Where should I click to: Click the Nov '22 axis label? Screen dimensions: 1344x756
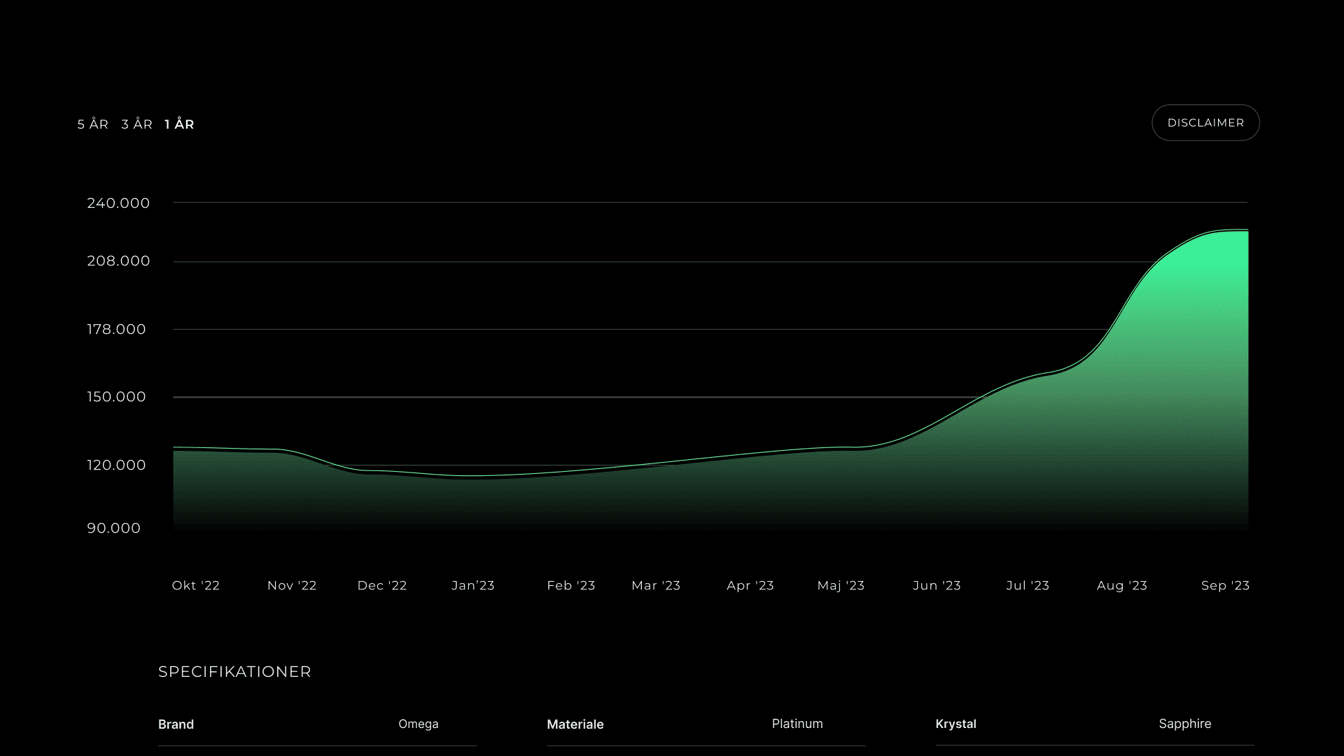(292, 586)
